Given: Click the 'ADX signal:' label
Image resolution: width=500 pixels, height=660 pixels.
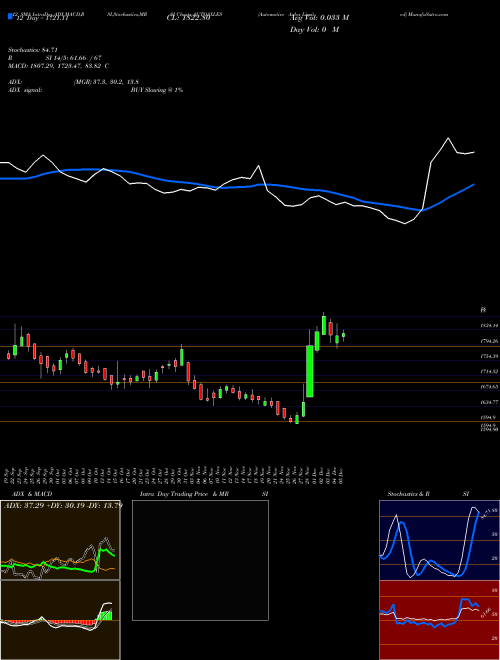Looking at the screenshot, I should click(x=25, y=90).
